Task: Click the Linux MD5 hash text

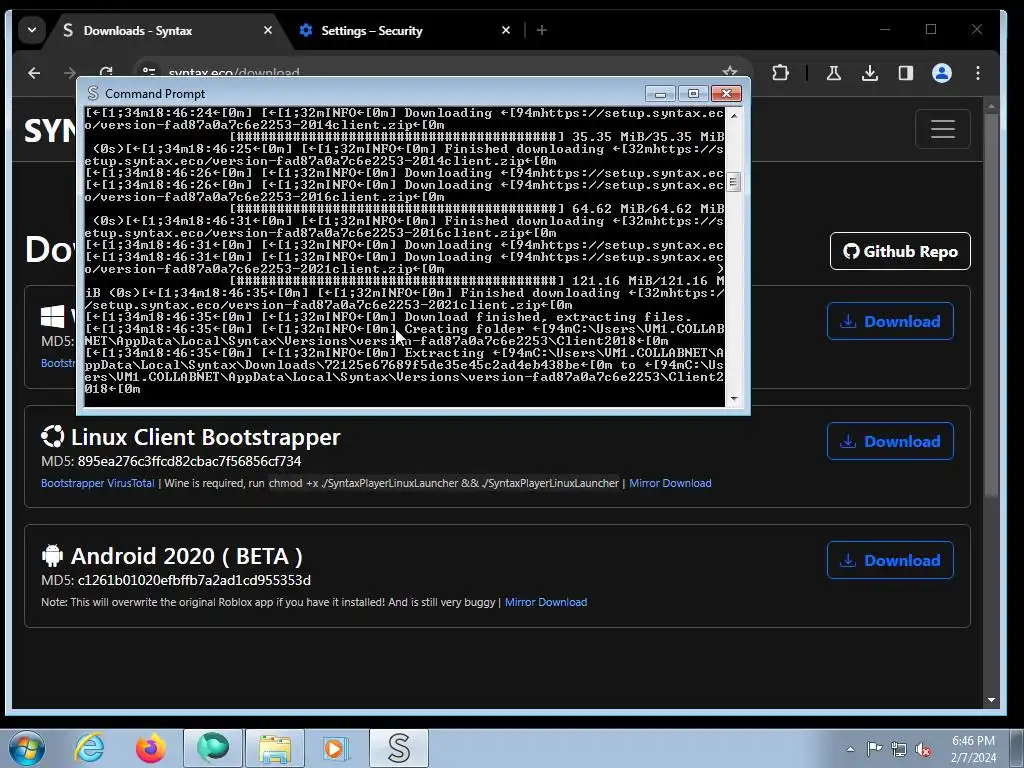Action: pos(189,461)
